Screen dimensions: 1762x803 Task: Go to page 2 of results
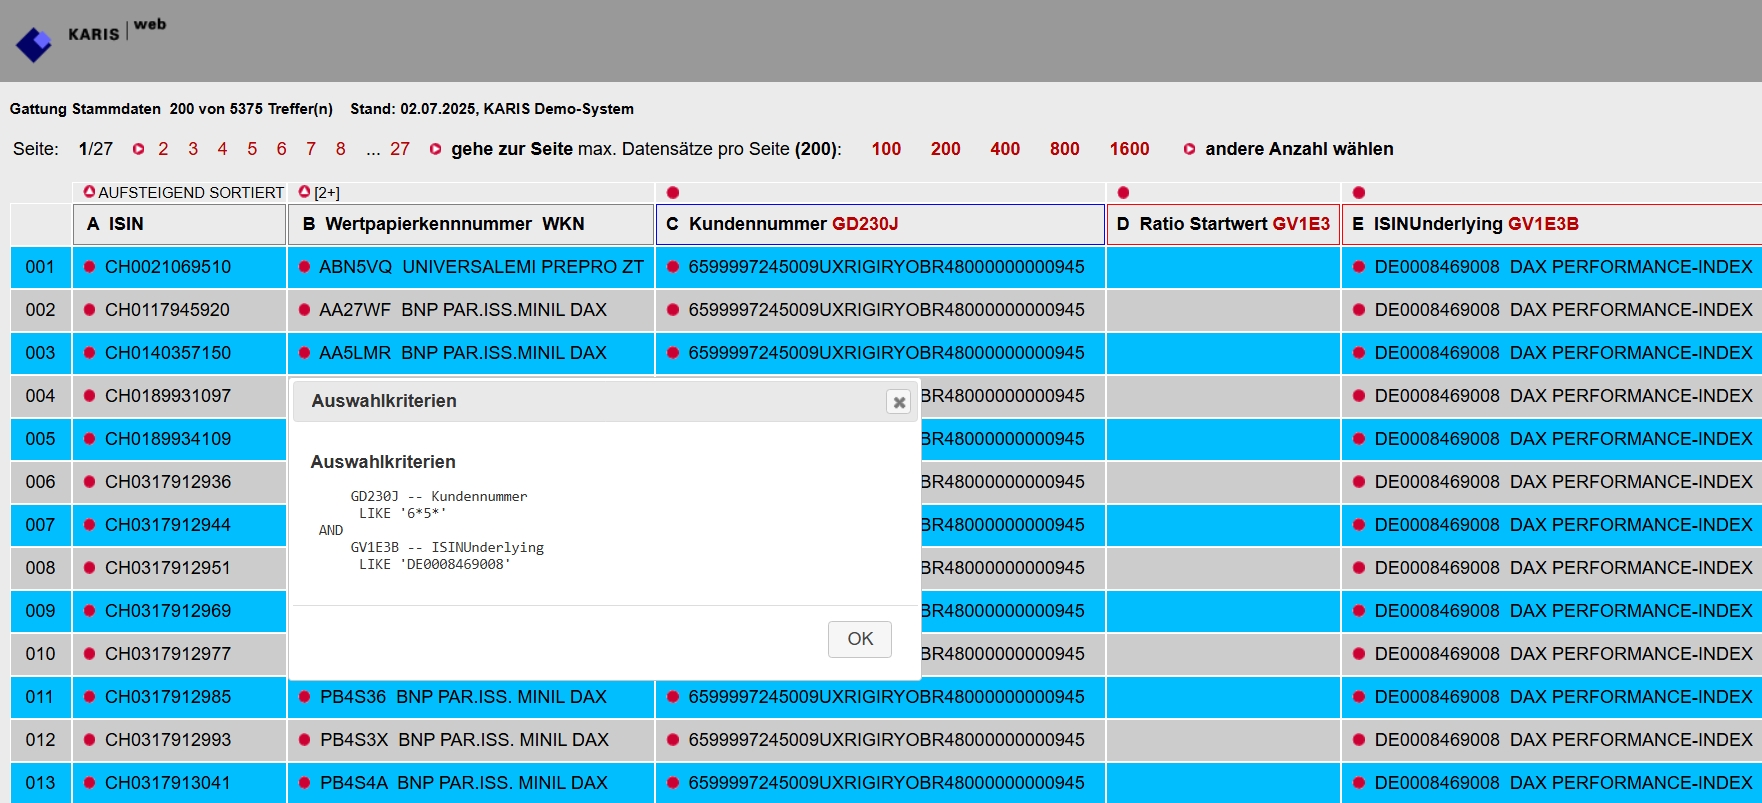163,149
